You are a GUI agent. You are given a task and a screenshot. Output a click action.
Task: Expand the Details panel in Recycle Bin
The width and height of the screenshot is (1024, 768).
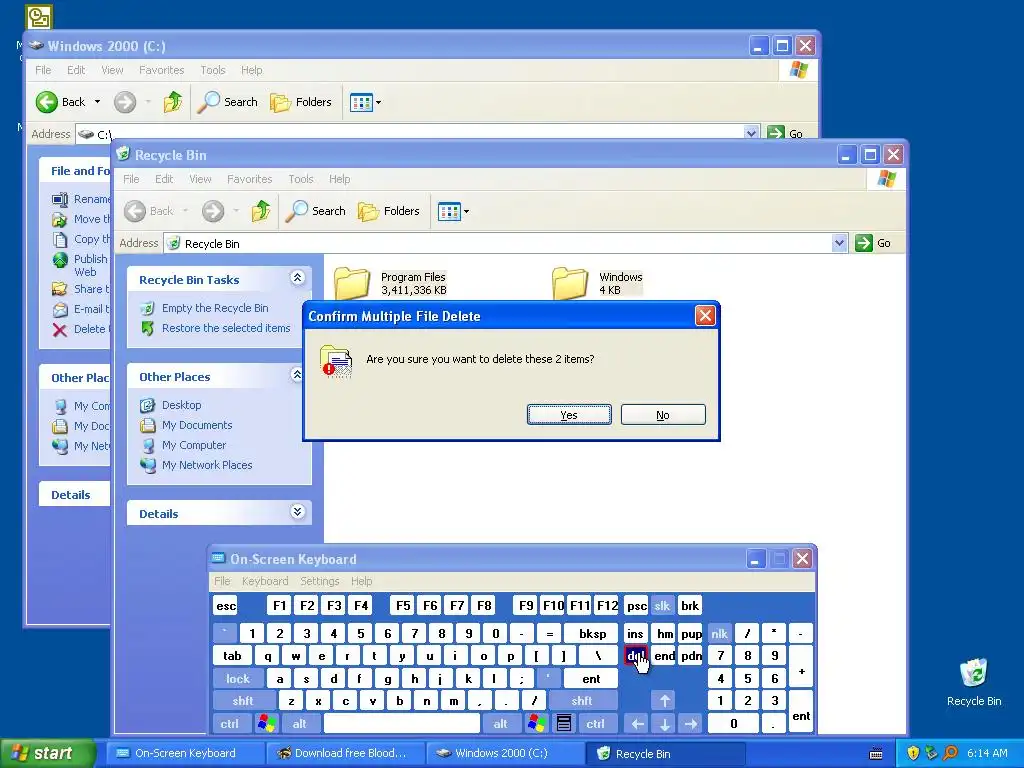pos(297,511)
